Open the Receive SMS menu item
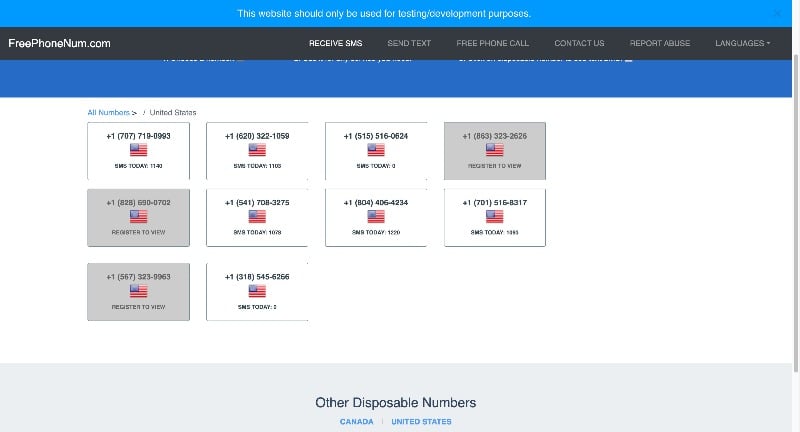 coord(335,43)
